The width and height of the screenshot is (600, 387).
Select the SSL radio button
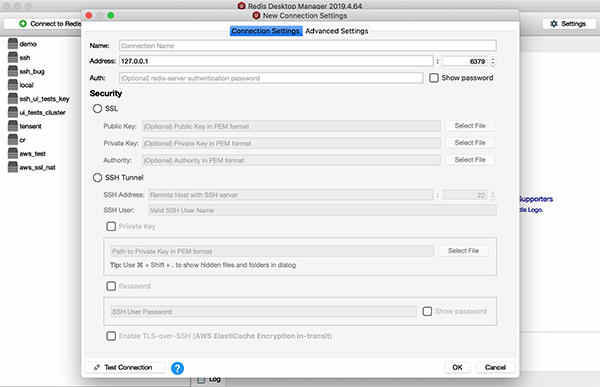pyautogui.click(x=97, y=109)
